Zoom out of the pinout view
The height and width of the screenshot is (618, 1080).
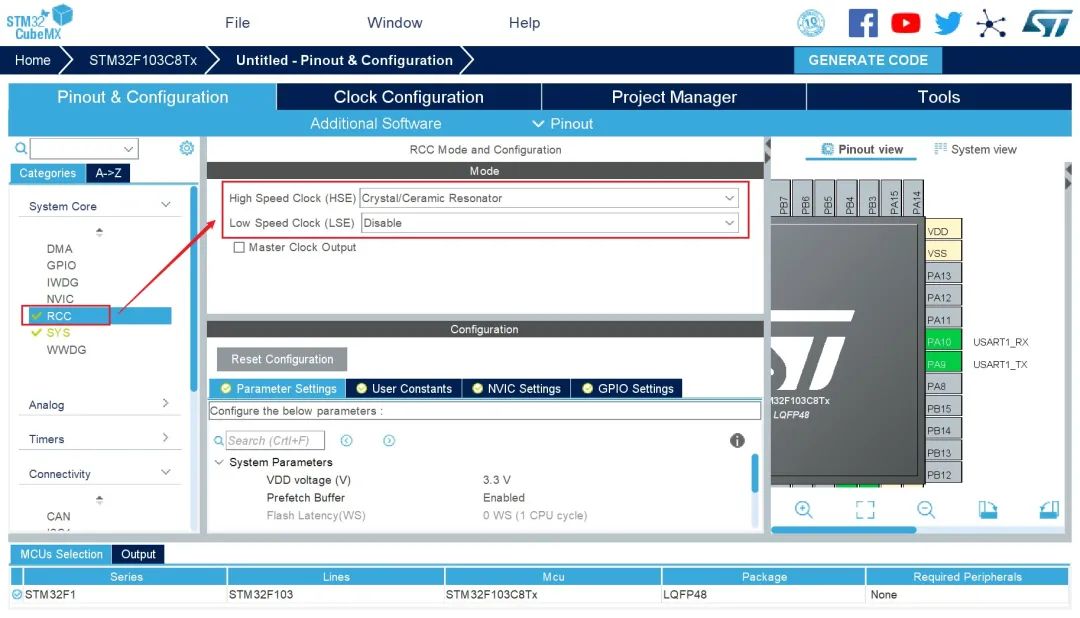926,509
